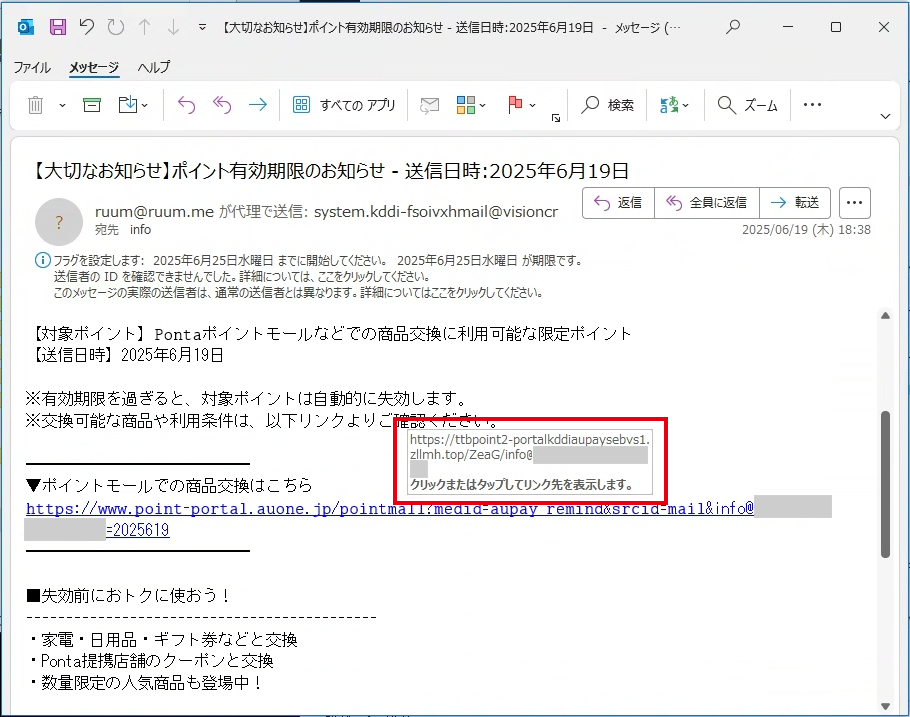This screenshot has width=910, height=717.
Task: Click the =2025619 link continuation
Action: [x=138, y=530]
